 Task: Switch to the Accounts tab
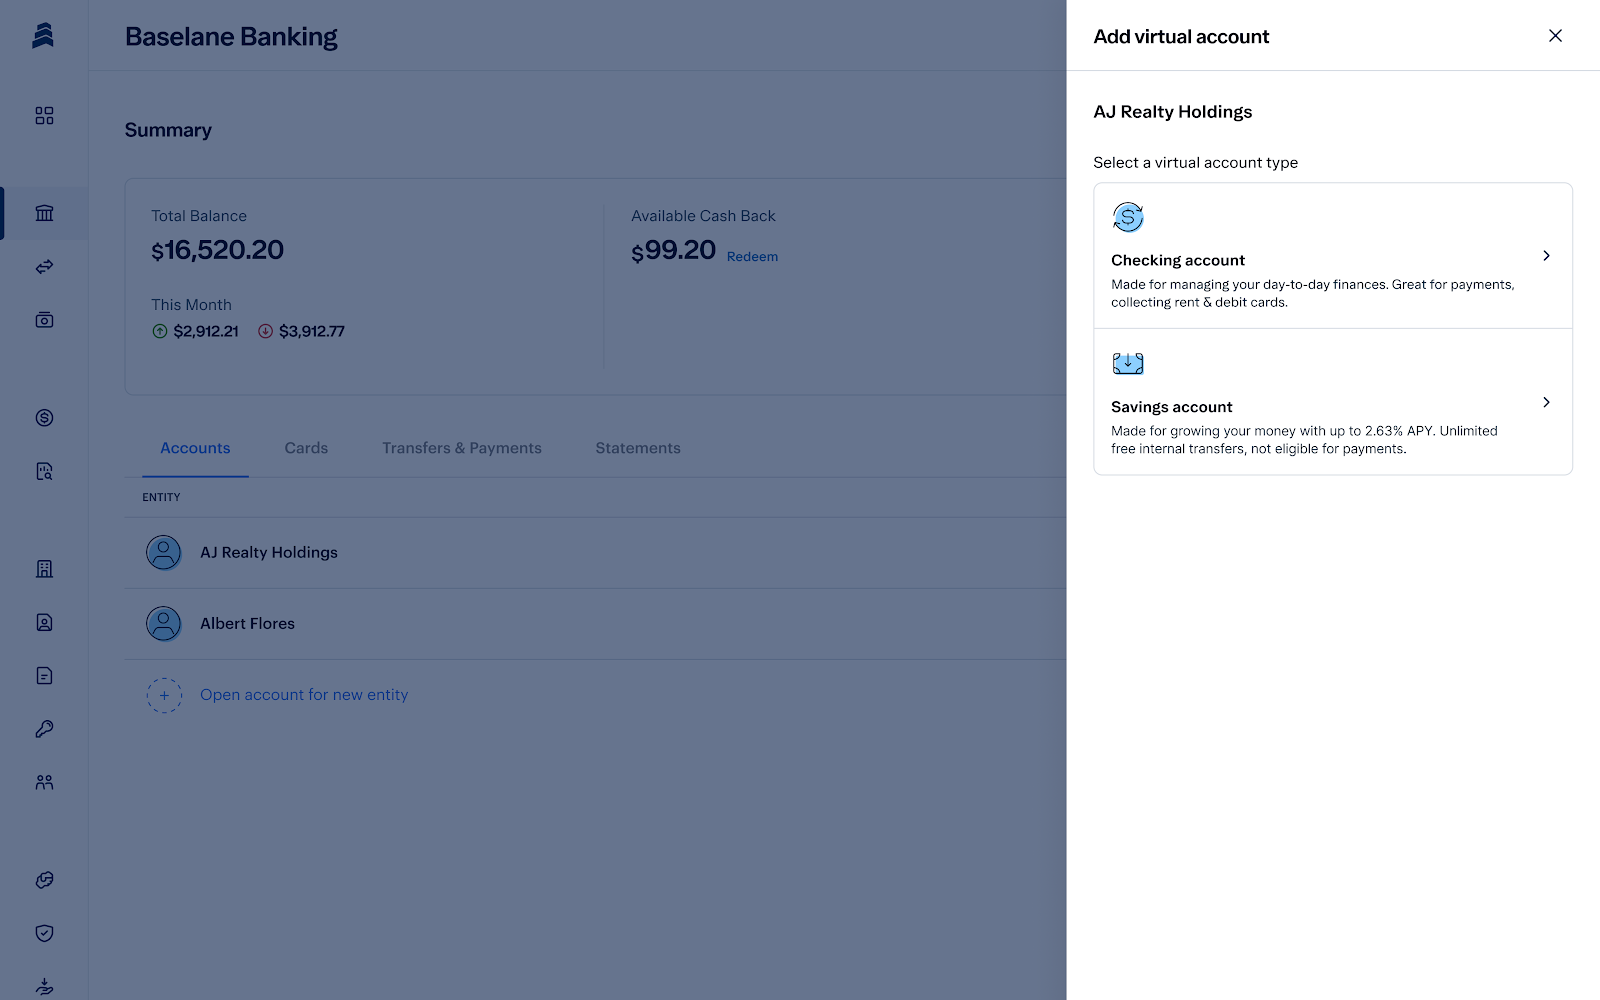[195, 448]
